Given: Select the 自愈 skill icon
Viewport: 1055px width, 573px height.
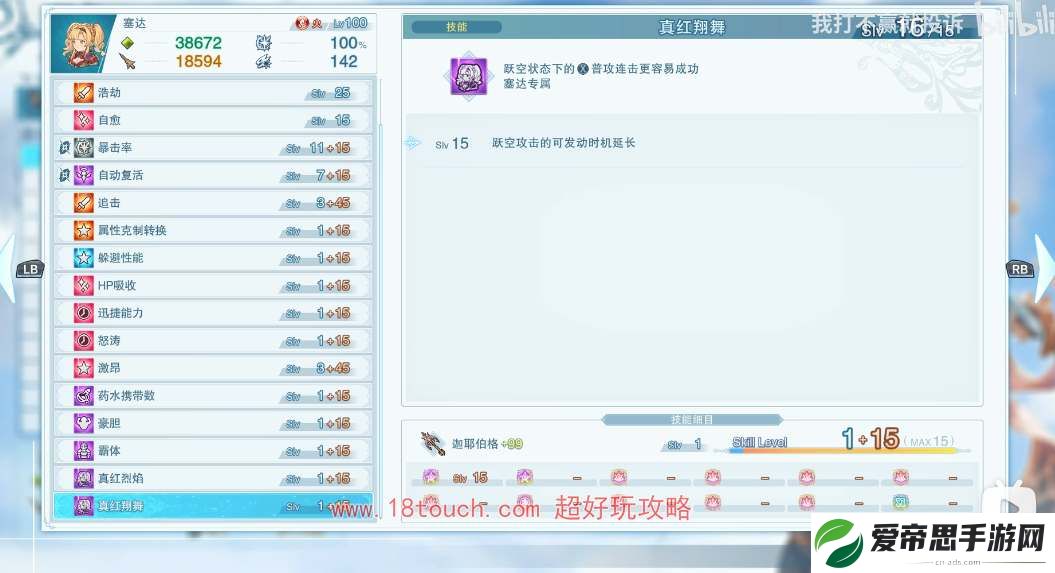Looking at the screenshot, I should [83, 120].
